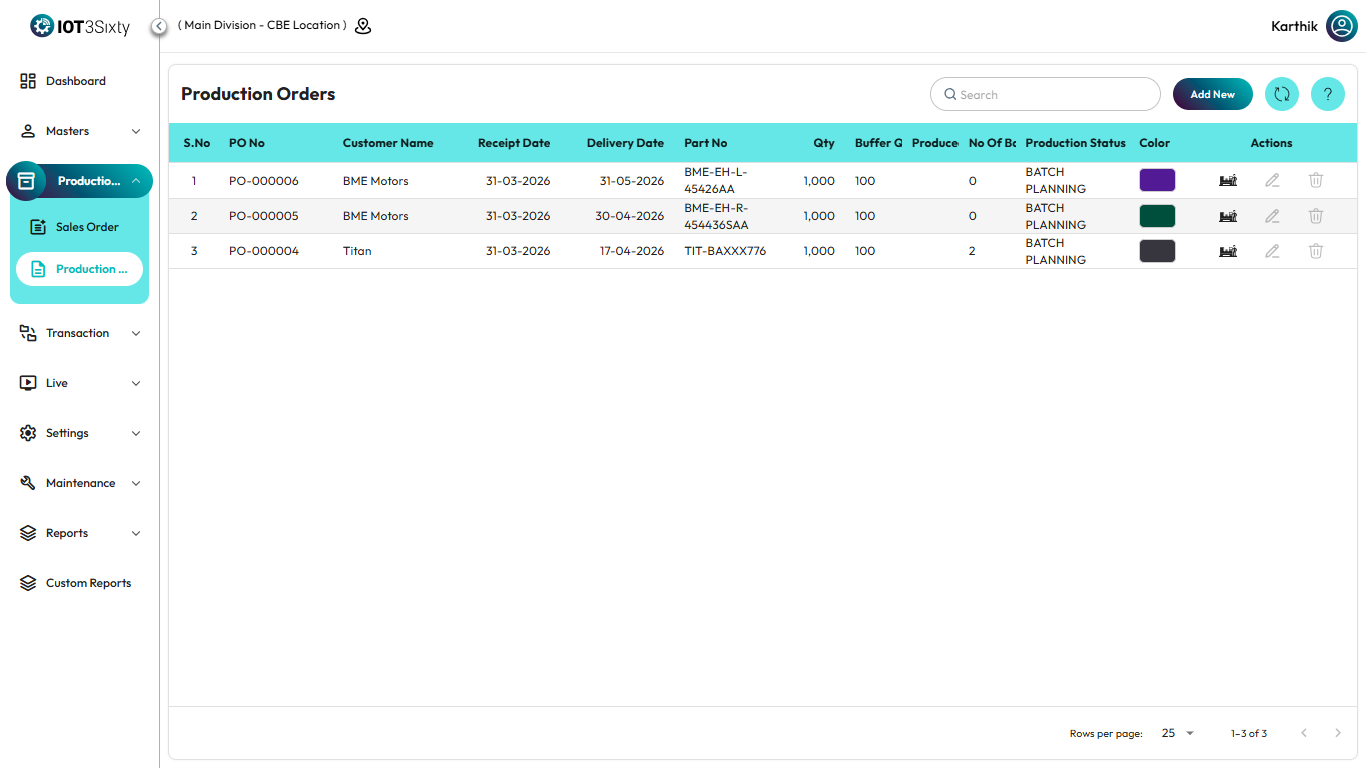The height and width of the screenshot is (768, 1366).
Task: Expand the Transaction menu section
Action: pos(80,333)
